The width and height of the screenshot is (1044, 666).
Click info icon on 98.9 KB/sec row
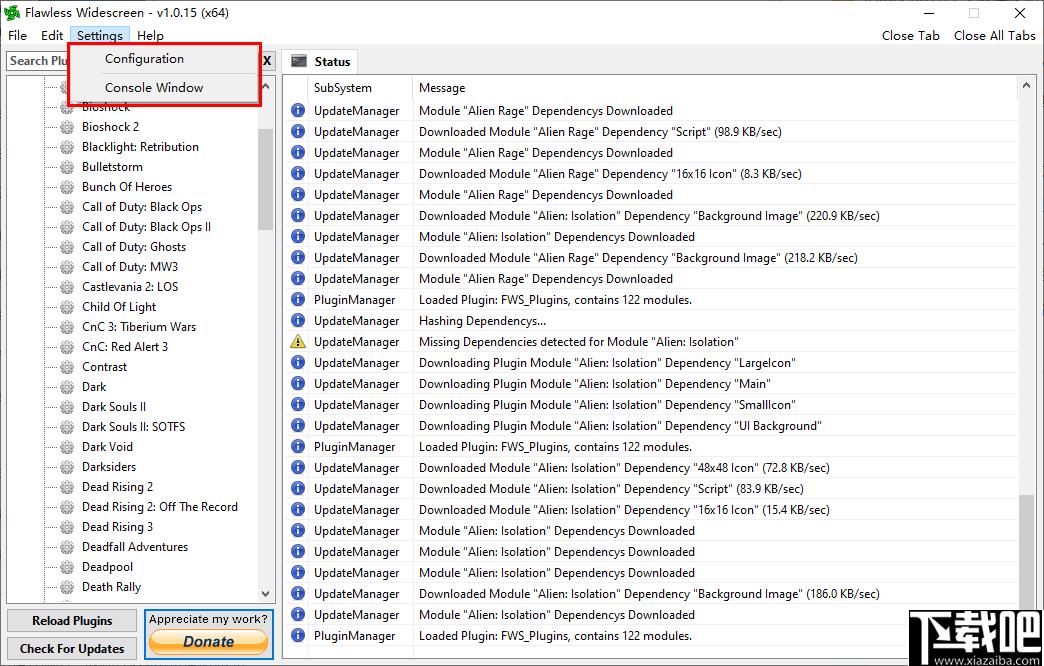(298, 131)
